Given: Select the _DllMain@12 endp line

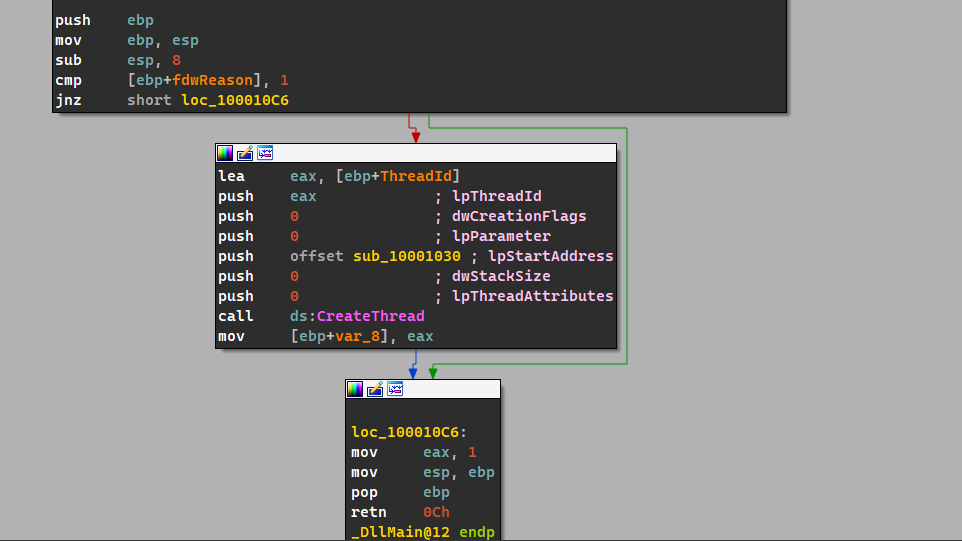Looking at the screenshot, I should point(422,532).
